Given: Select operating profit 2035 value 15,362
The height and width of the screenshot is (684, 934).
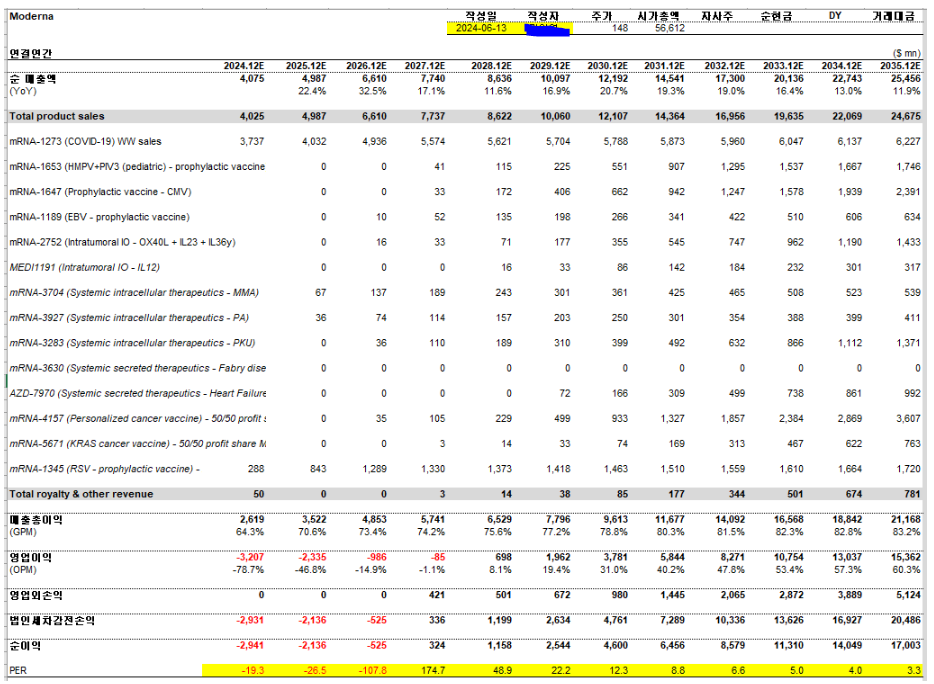Looking at the screenshot, I should tap(905, 557).
